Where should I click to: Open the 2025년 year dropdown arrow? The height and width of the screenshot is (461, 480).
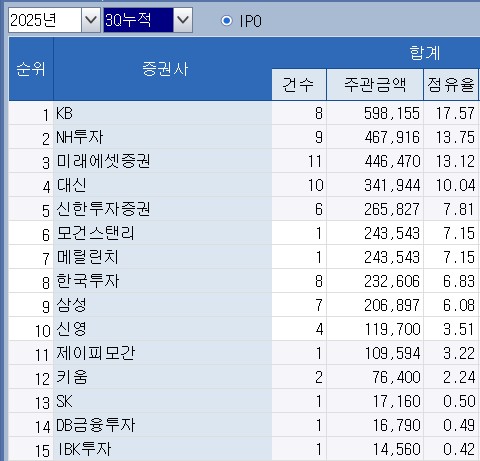pos(91,20)
